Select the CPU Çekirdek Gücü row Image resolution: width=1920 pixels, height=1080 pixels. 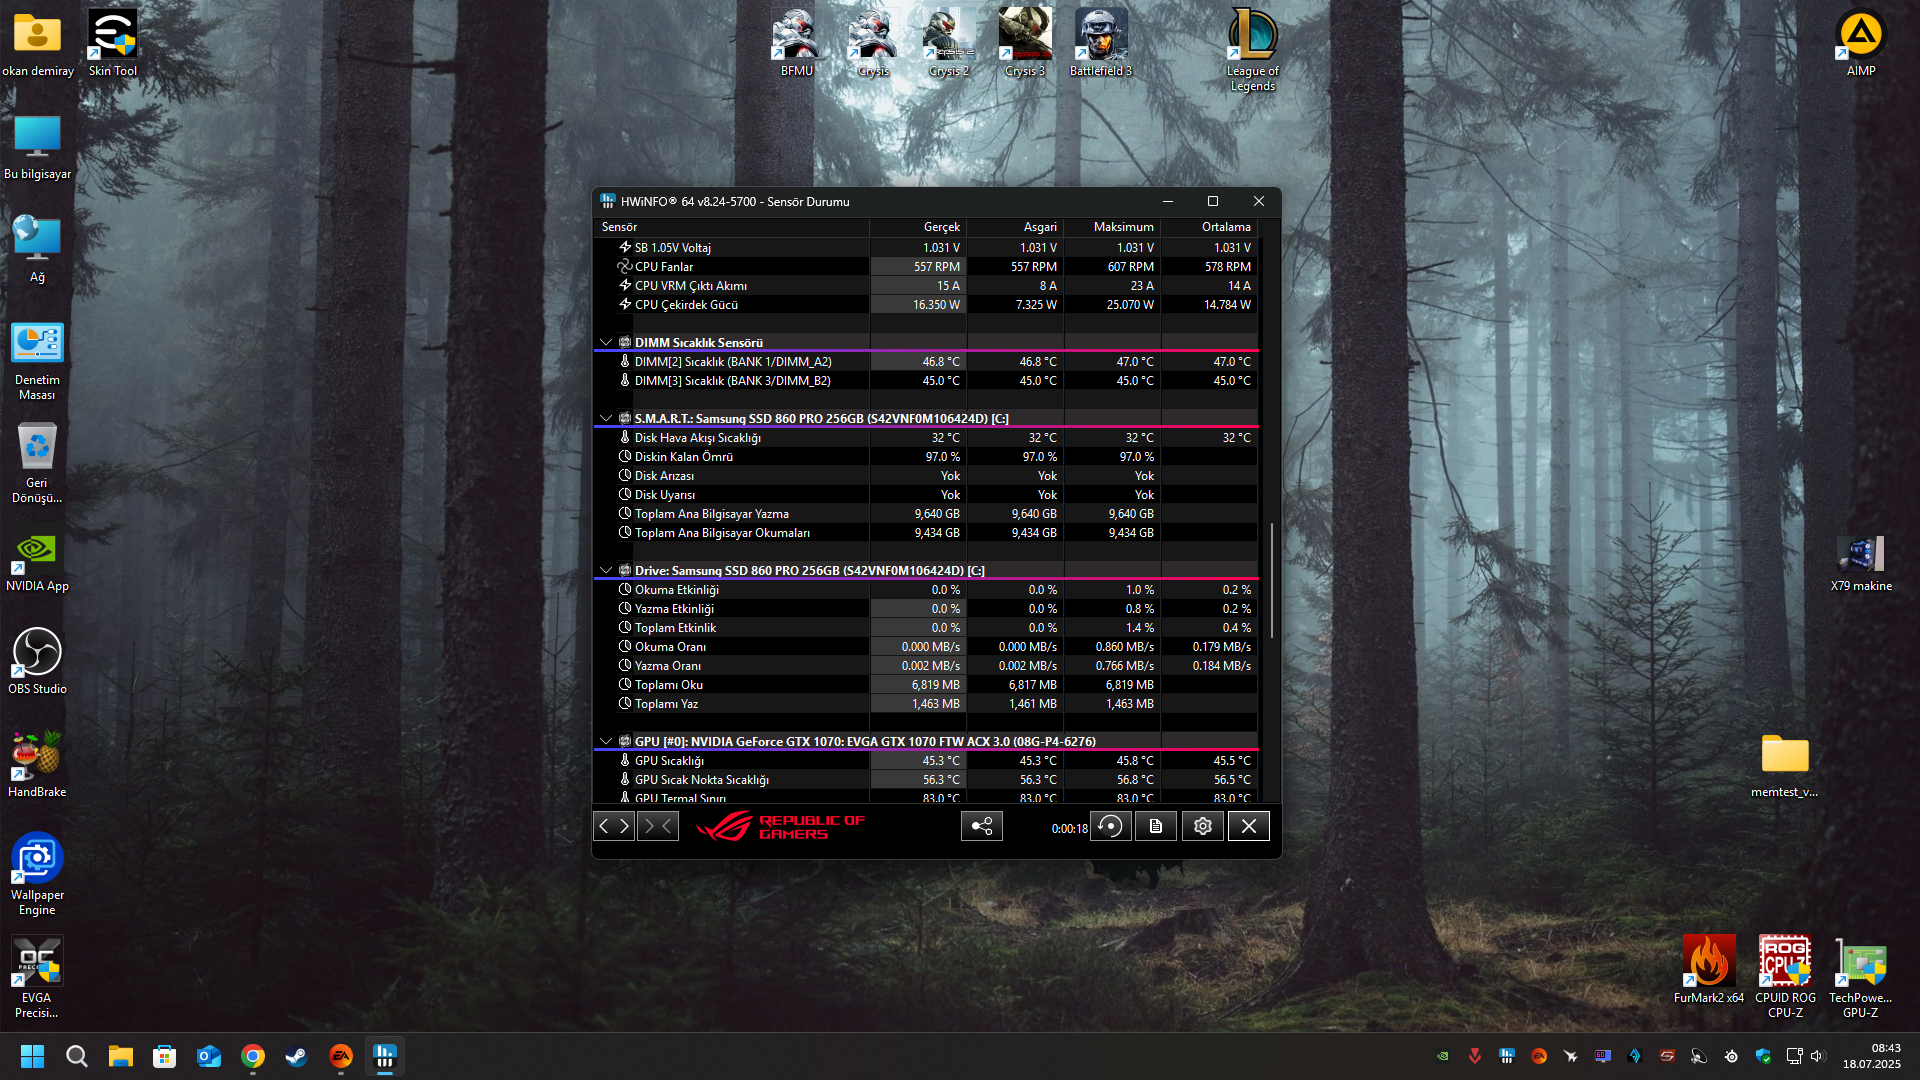coord(925,305)
